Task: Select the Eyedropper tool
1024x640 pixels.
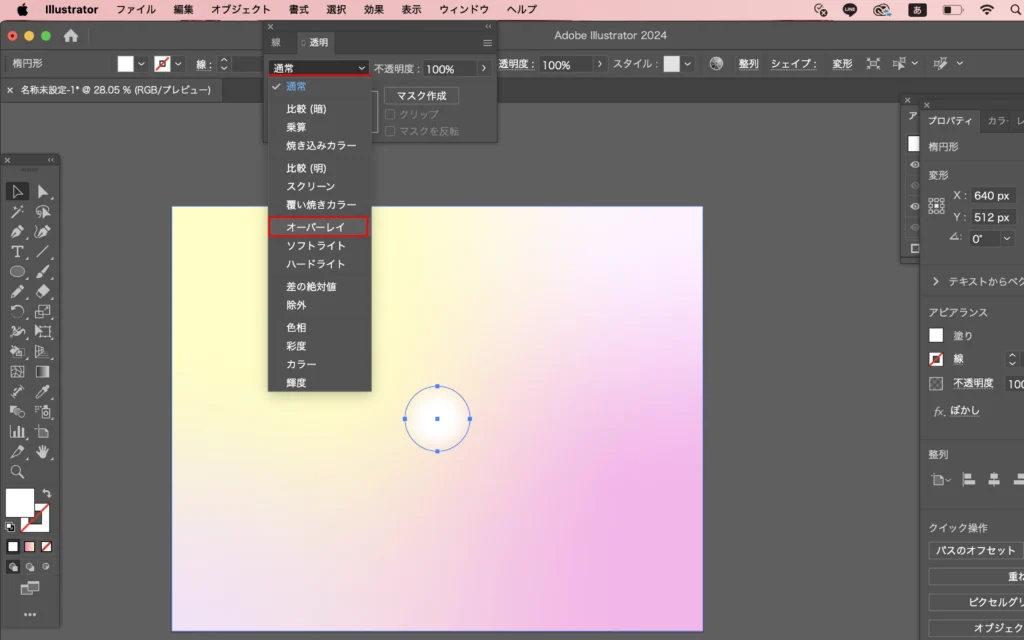Action: [x=43, y=392]
